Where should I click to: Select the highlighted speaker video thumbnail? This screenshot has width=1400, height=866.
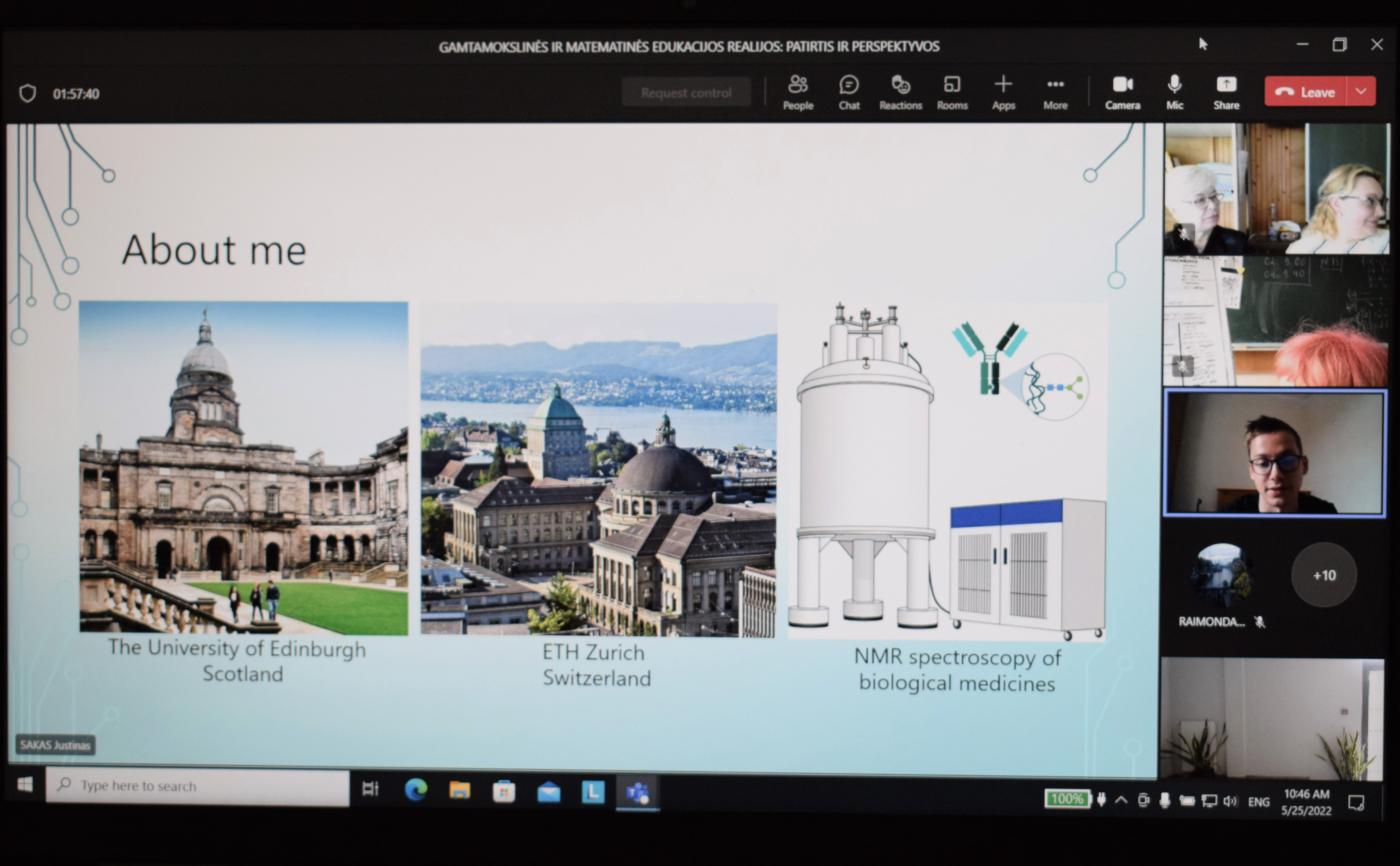pyautogui.click(x=1274, y=453)
